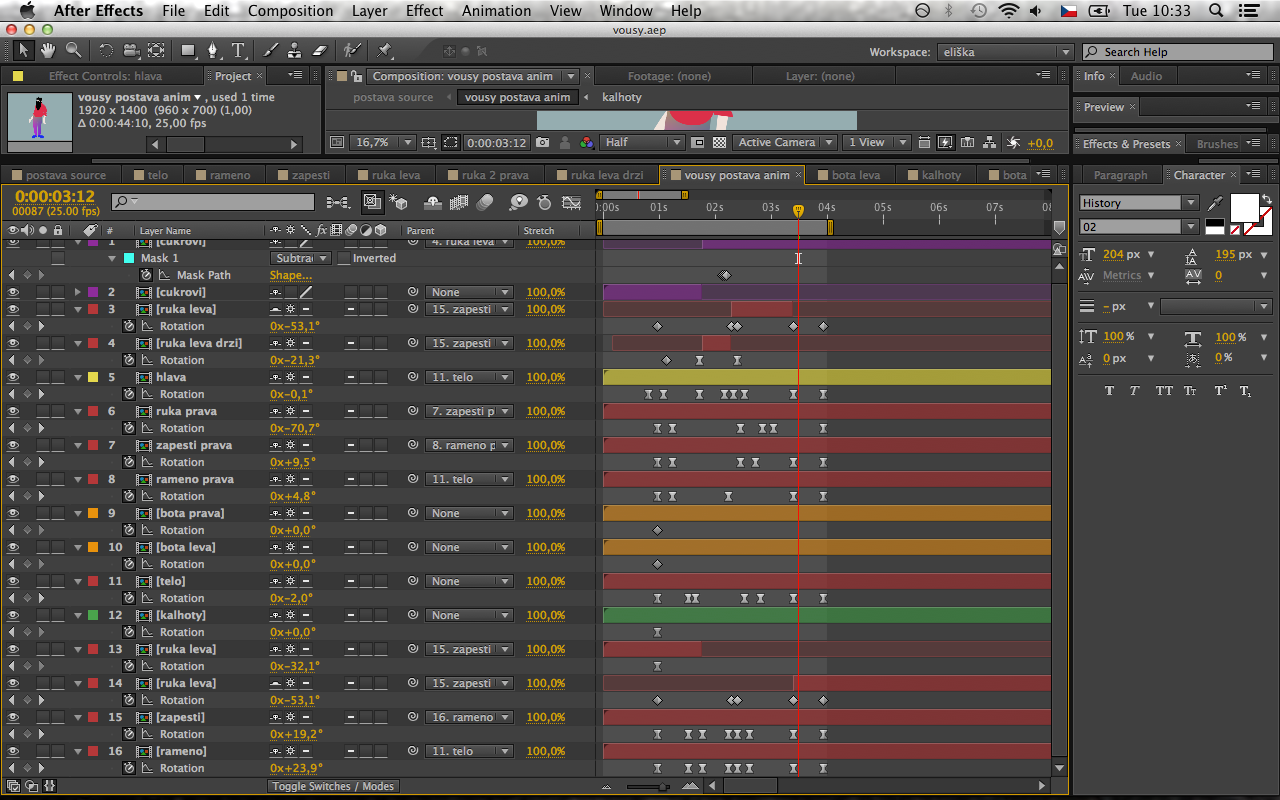The width and height of the screenshot is (1280, 800).
Task: Select the Hand tool
Action: pyautogui.click(x=48, y=50)
